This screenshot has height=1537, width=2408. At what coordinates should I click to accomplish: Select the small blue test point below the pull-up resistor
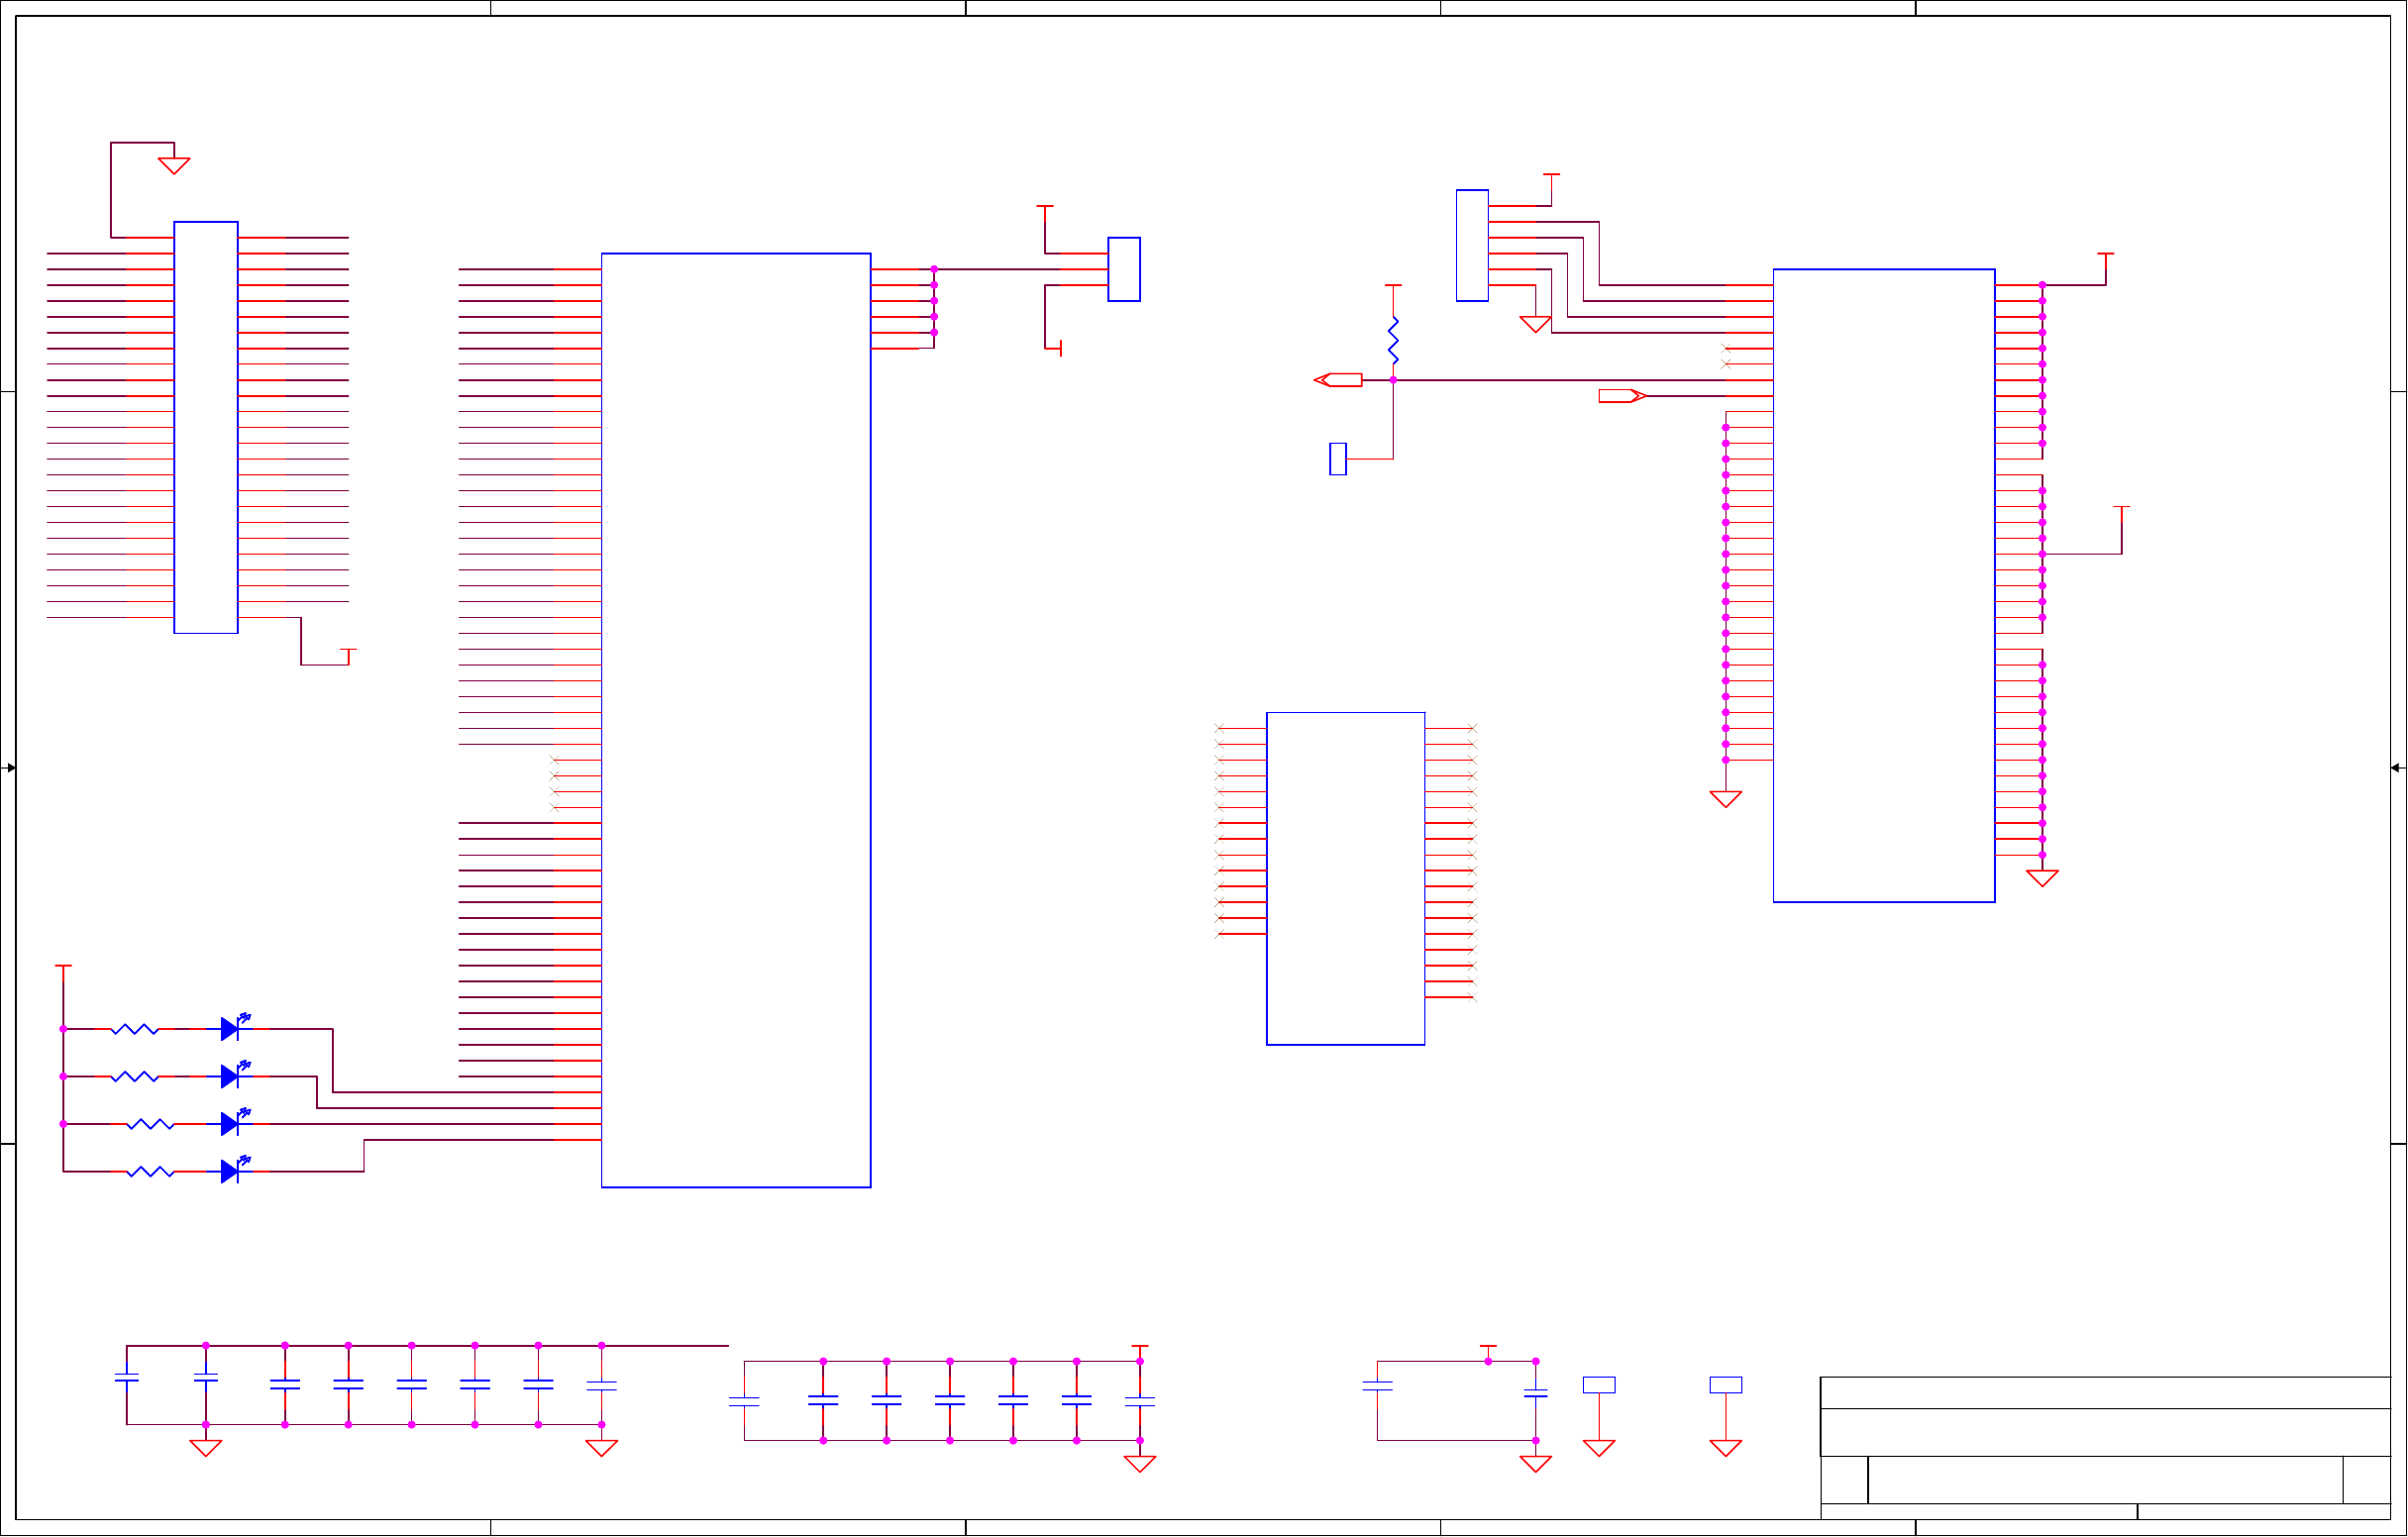[x=1338, y=459]
